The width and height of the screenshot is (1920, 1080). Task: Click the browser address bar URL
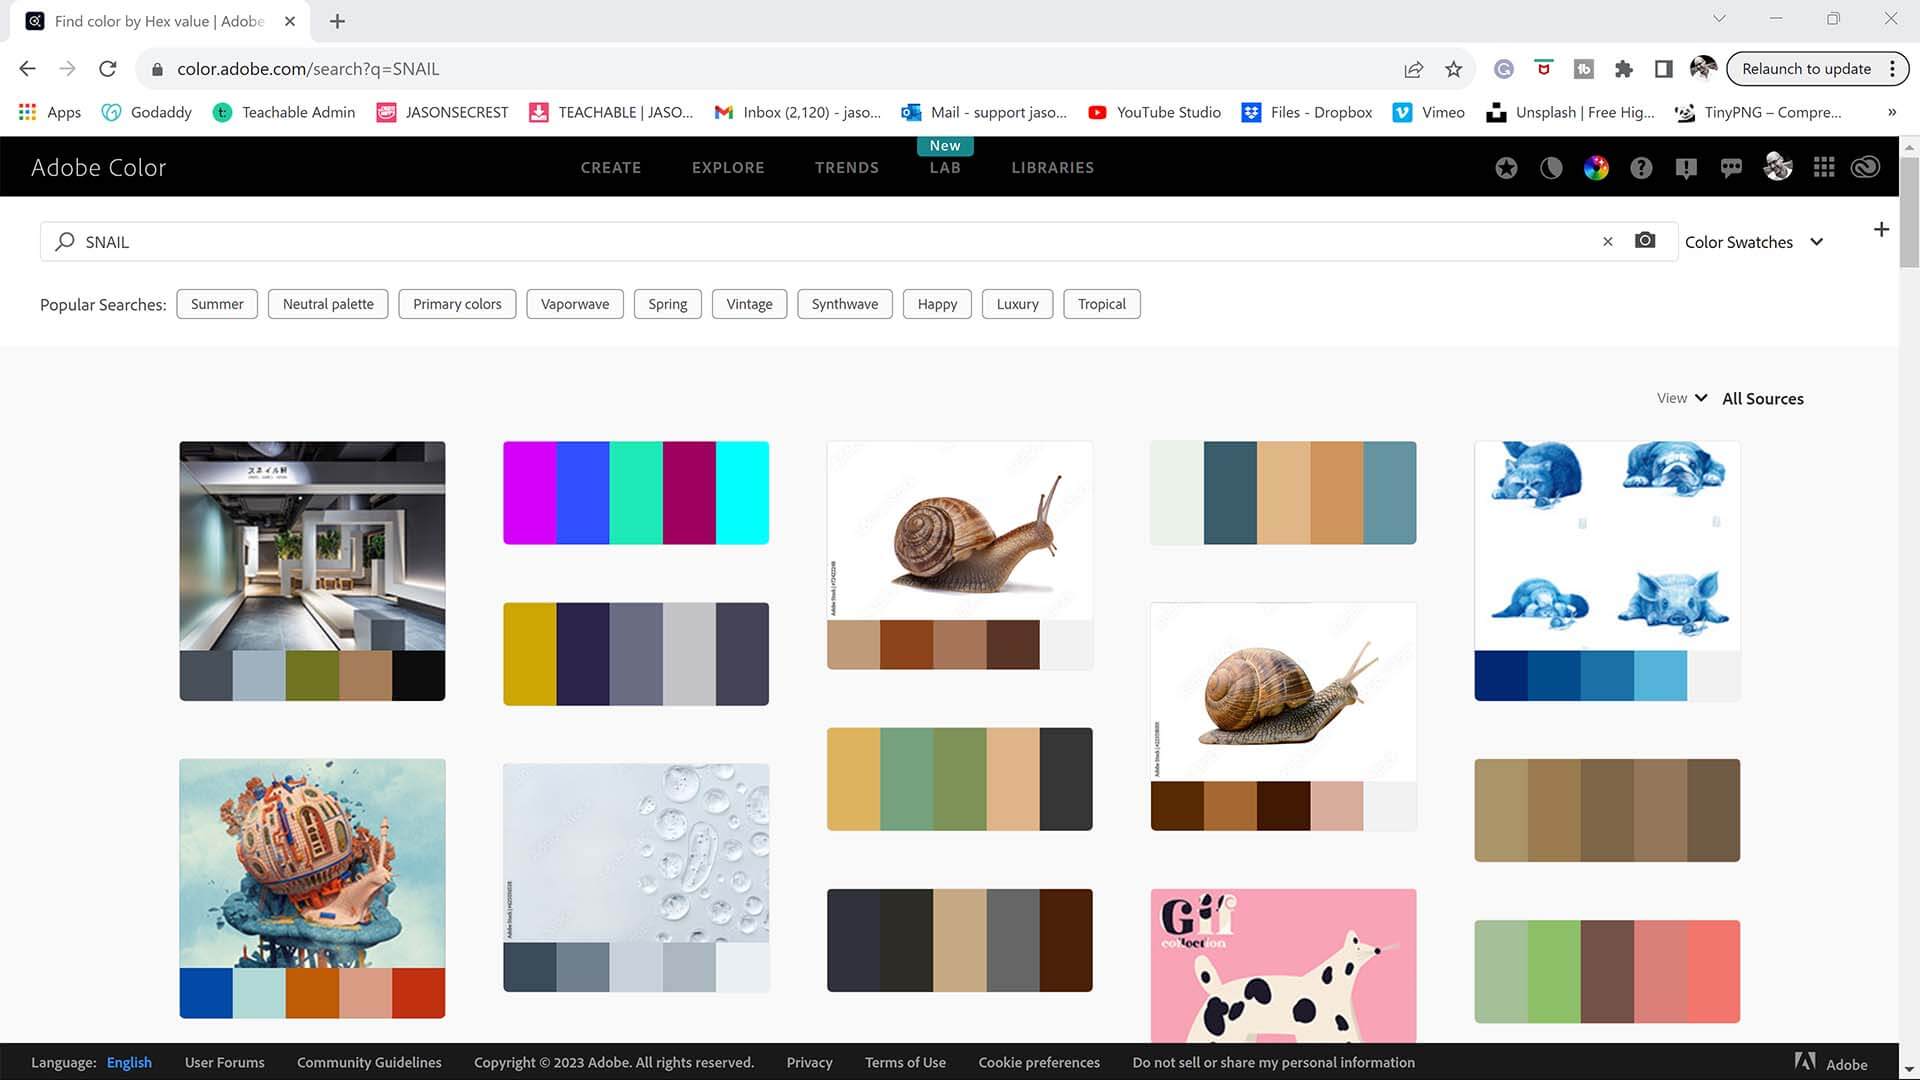(x=308, y=69)
